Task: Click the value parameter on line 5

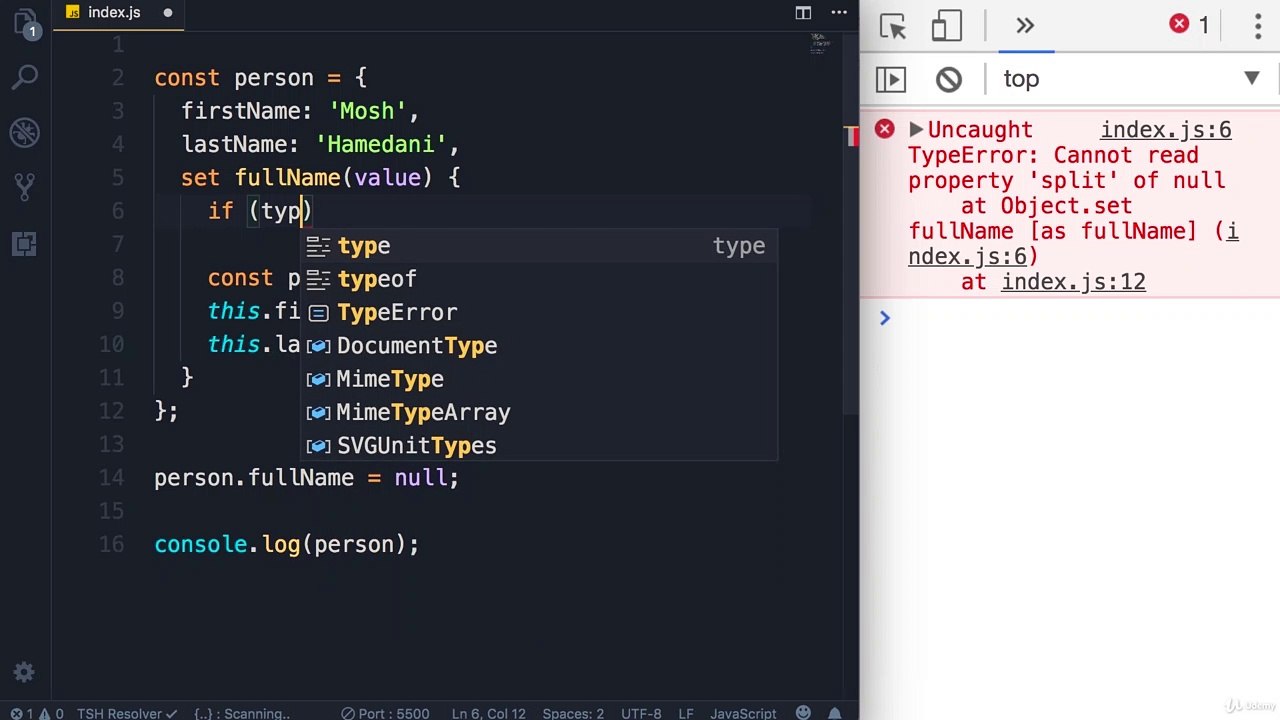Action: pyautogui.click(x=387, y=178)
